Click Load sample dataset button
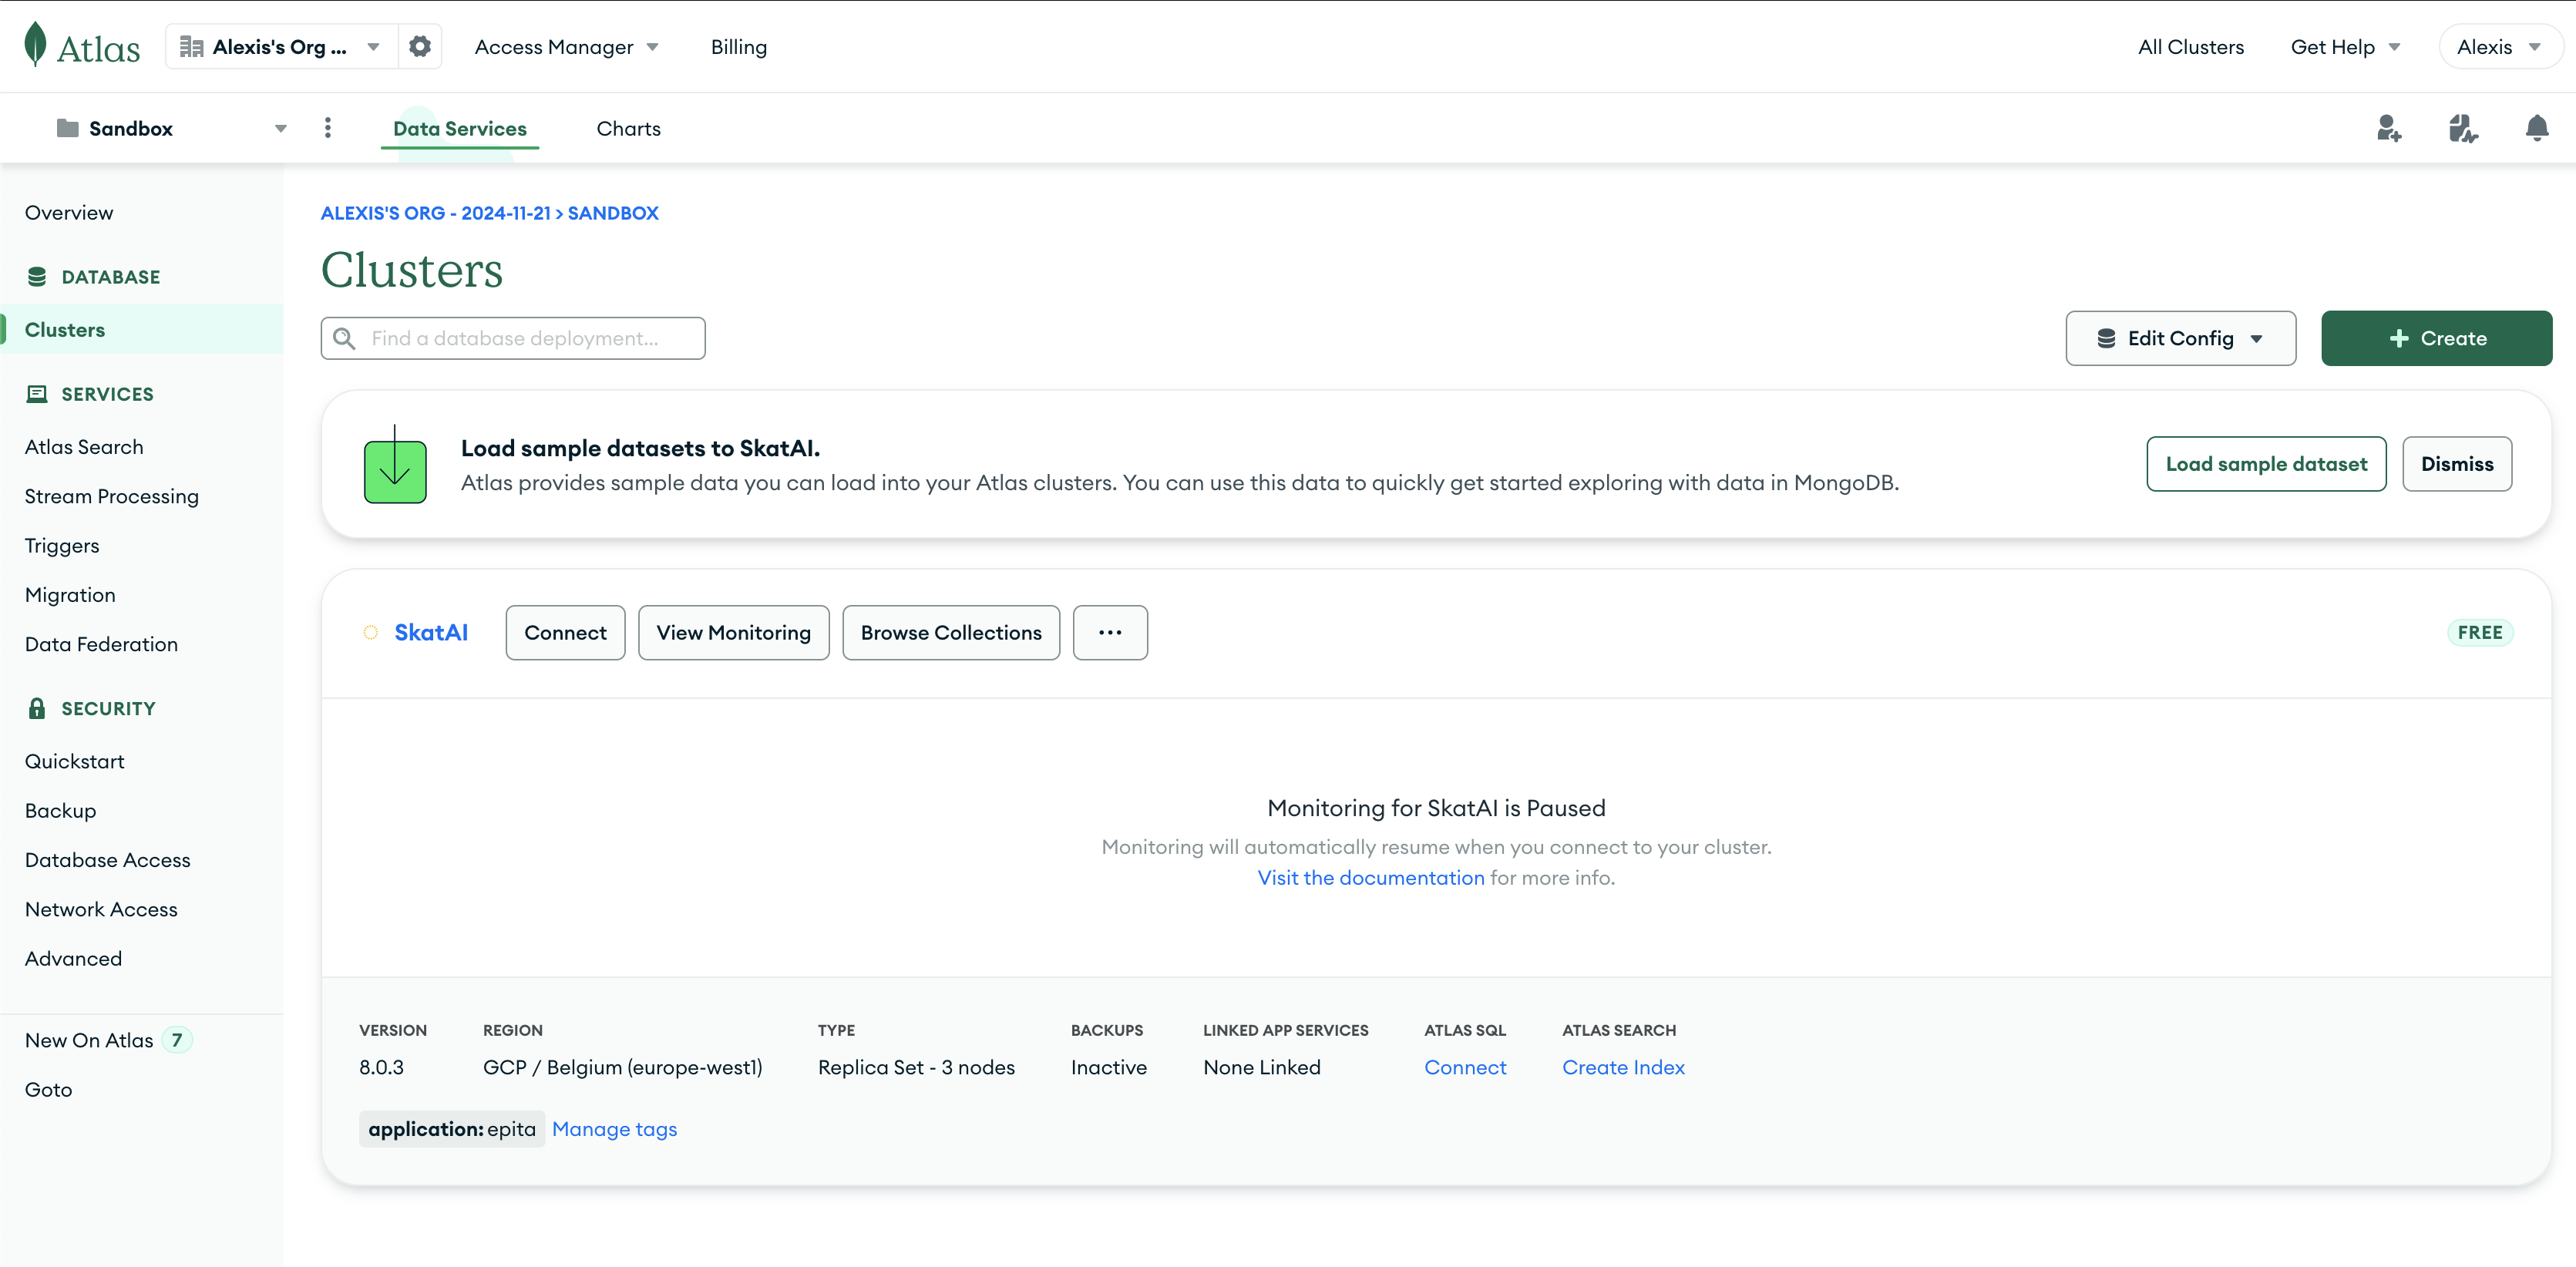Image resolution: width=2576 pixels, height=1267 pixels. coord(2266,463)
